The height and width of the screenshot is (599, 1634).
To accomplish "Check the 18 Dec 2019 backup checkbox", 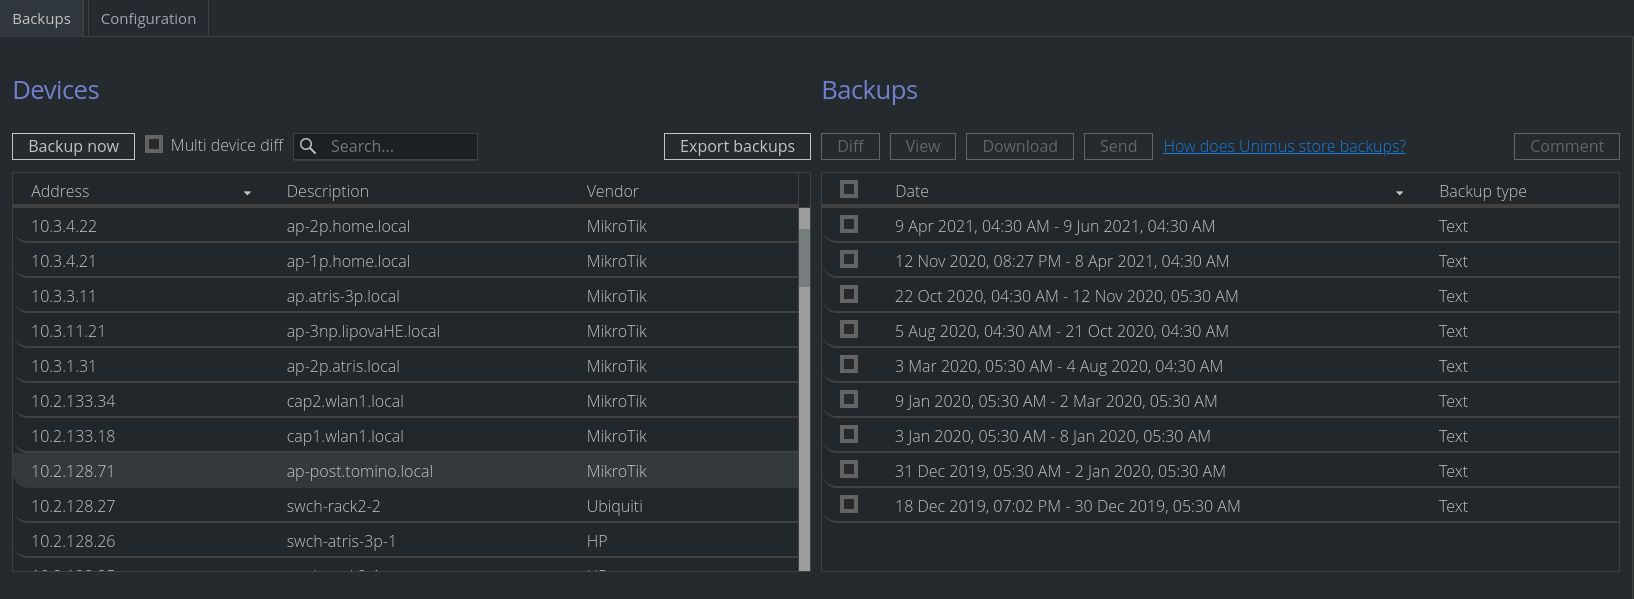I will tap(849, 504).
